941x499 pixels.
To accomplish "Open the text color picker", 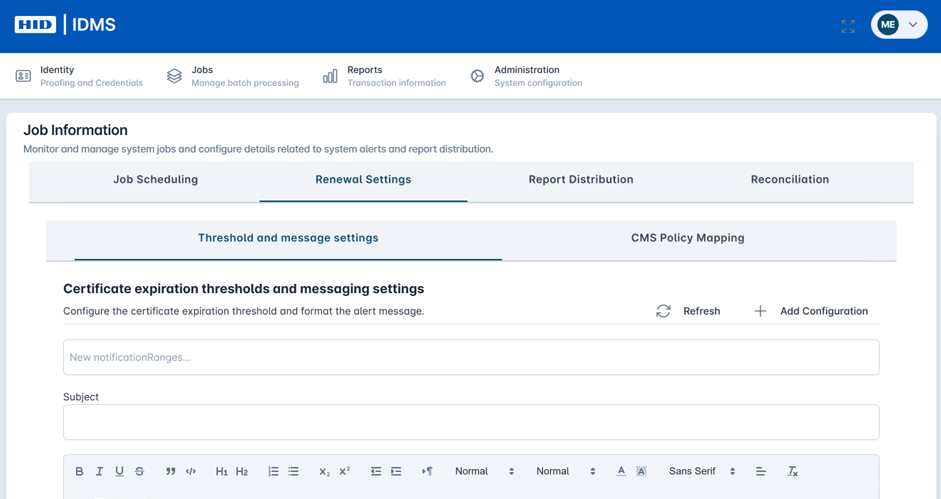I will pyautogui.click(x=621, y=471).
